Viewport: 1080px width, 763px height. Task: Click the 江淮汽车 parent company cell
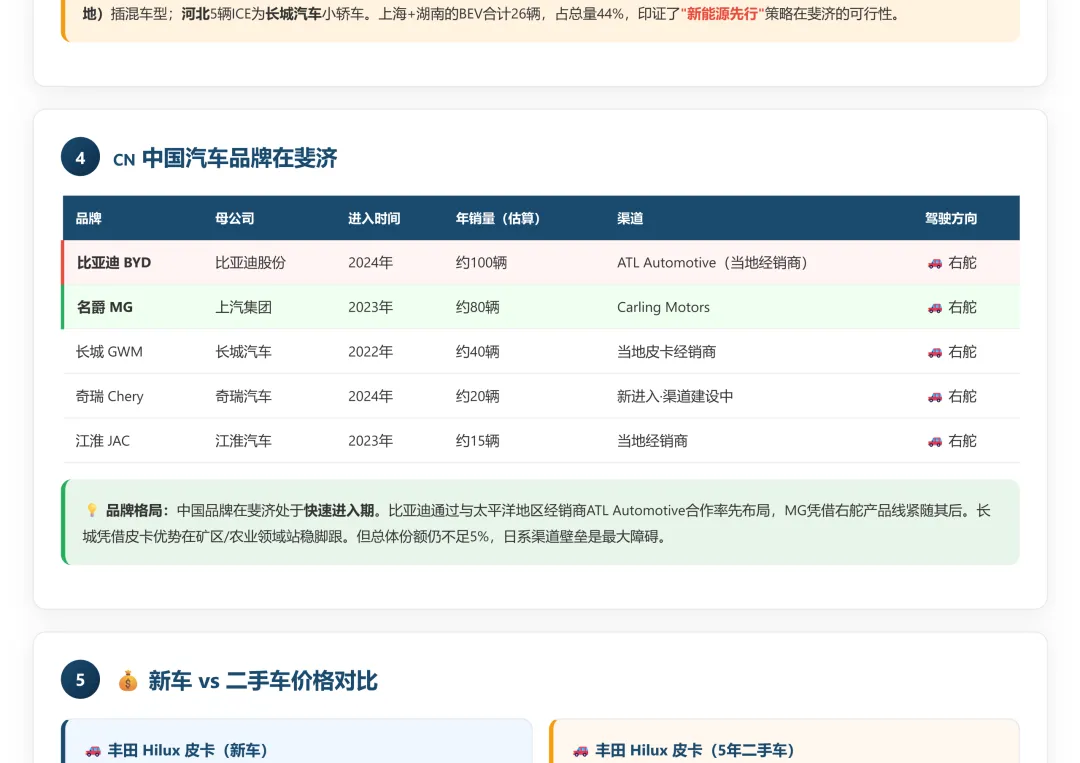(243, 441)
